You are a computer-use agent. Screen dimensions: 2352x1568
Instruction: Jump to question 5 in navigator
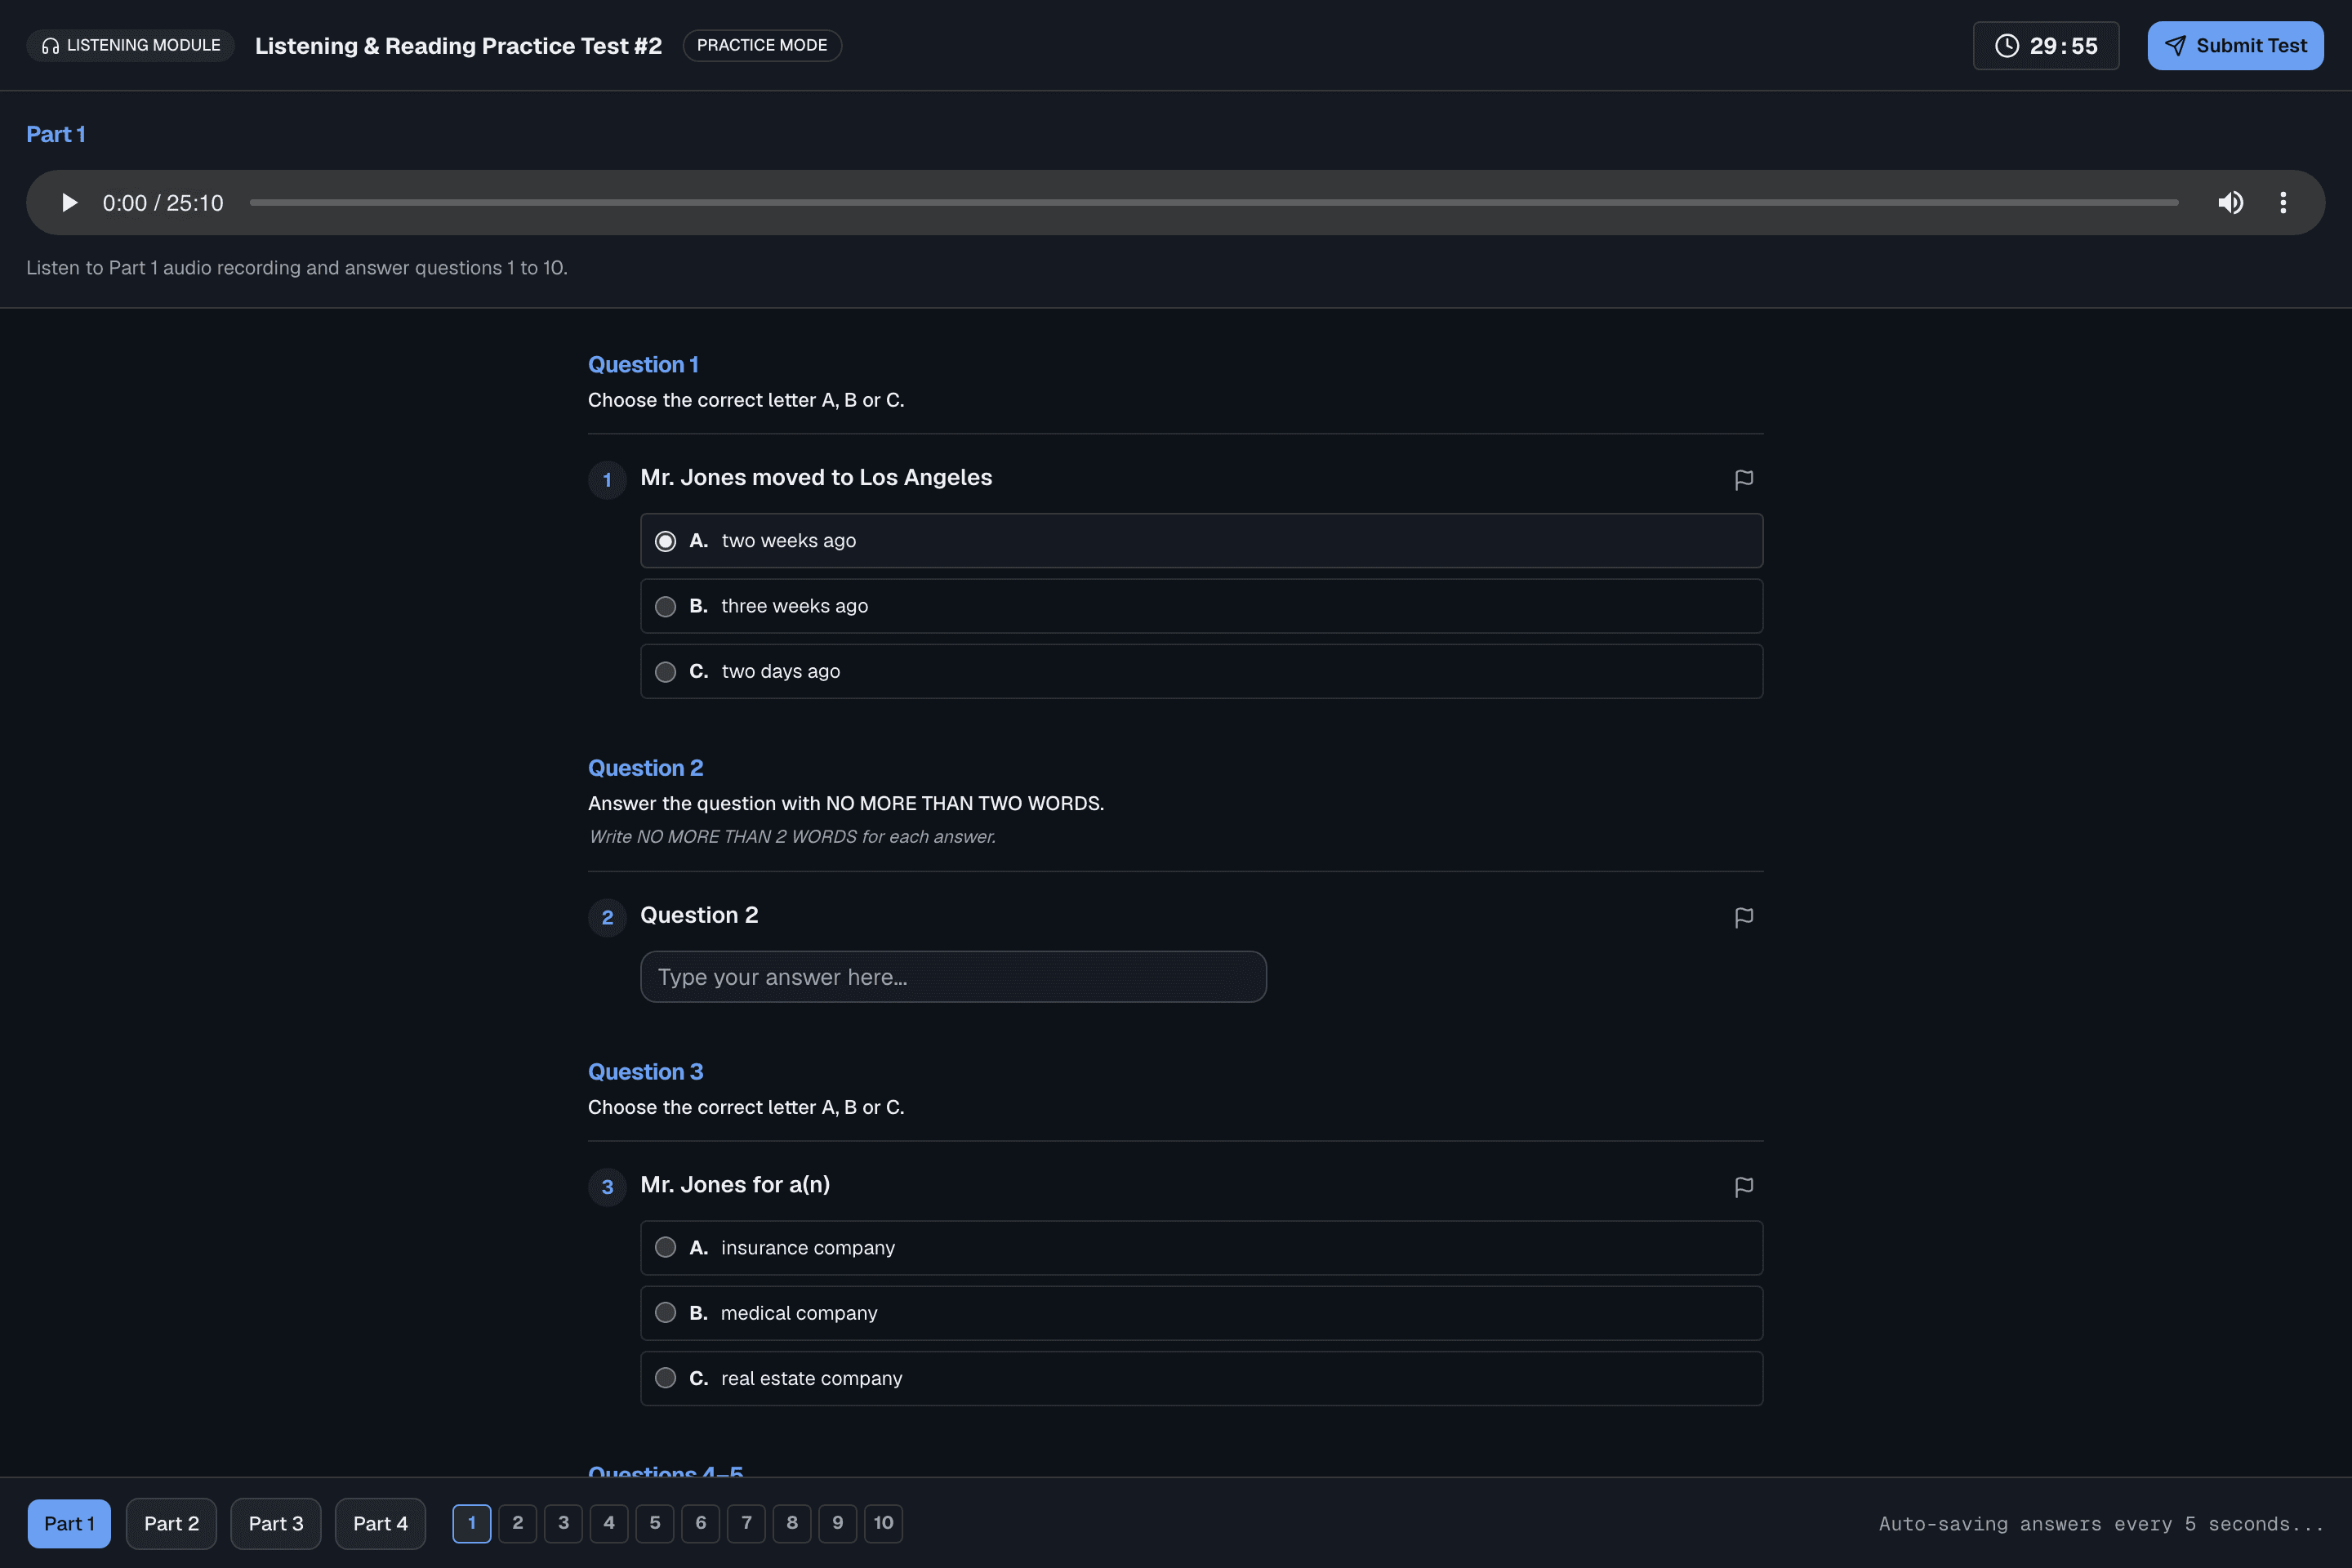tap(655, 1524)
